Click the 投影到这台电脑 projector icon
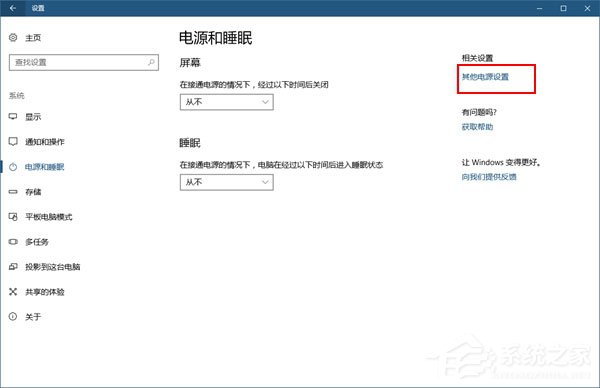600x388 pixels. (x=13, y=267)
